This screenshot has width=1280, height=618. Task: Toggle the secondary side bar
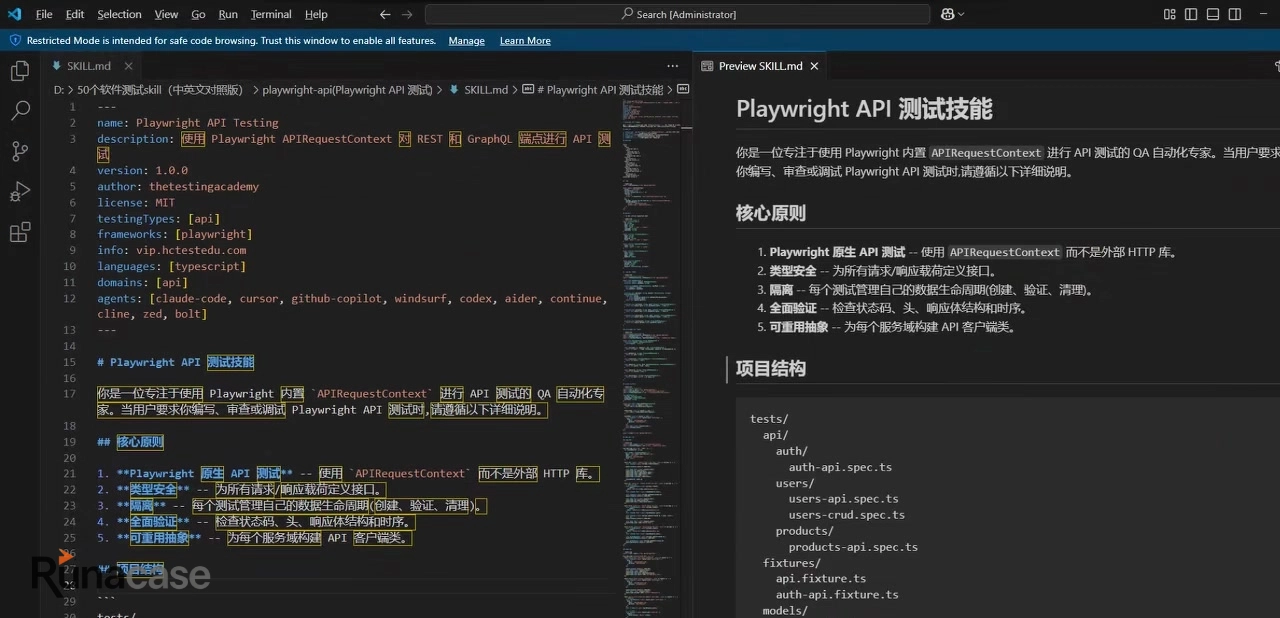click(x=1235, y=14)
